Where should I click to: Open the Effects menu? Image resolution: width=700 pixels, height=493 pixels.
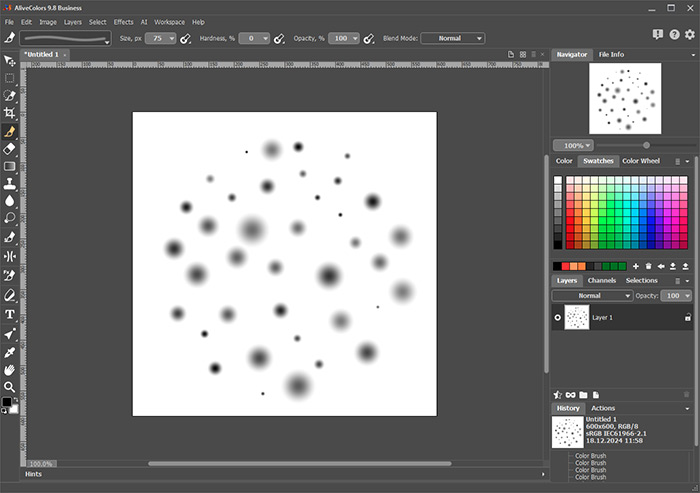coord(123,22)
